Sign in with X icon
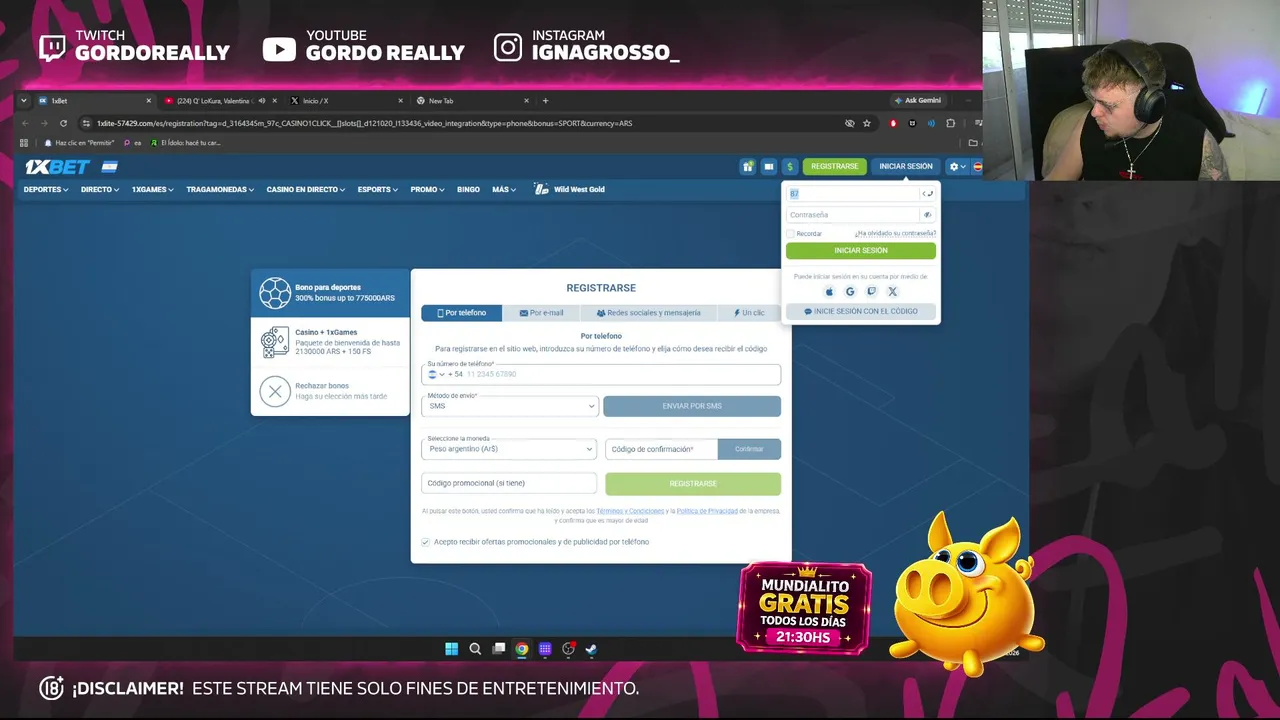 [892, 292]
